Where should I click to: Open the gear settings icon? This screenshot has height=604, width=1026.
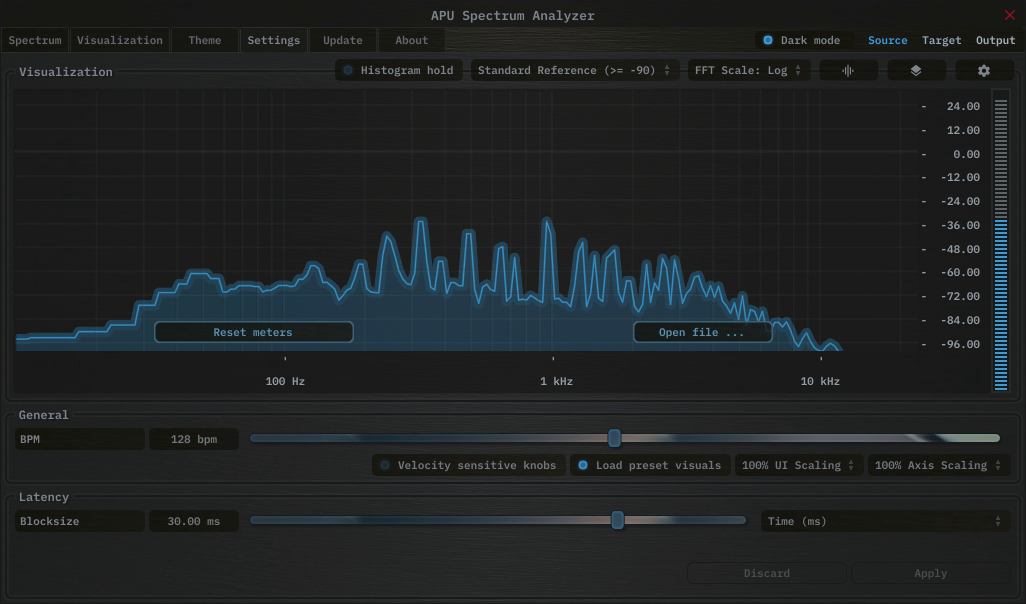click(983, 71)
